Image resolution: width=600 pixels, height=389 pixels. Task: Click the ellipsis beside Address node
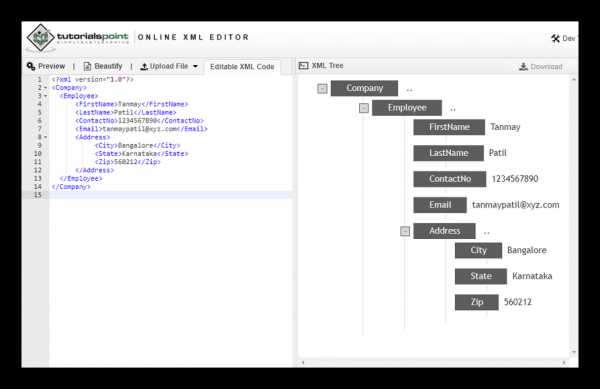[486, 233]
